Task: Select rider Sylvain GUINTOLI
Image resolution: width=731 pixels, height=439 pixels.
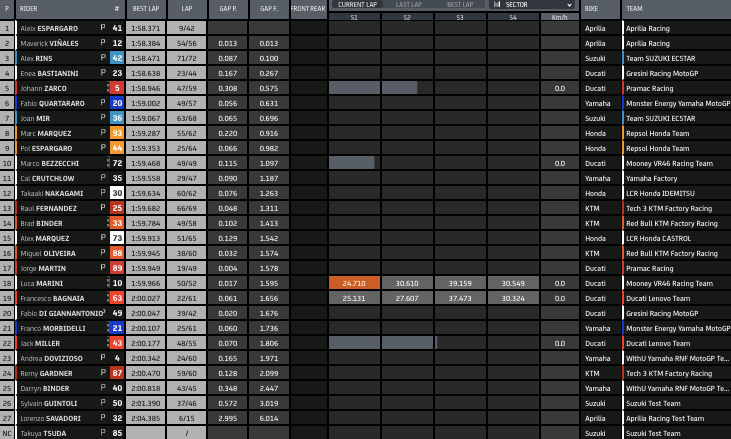Action: [48, 403]
